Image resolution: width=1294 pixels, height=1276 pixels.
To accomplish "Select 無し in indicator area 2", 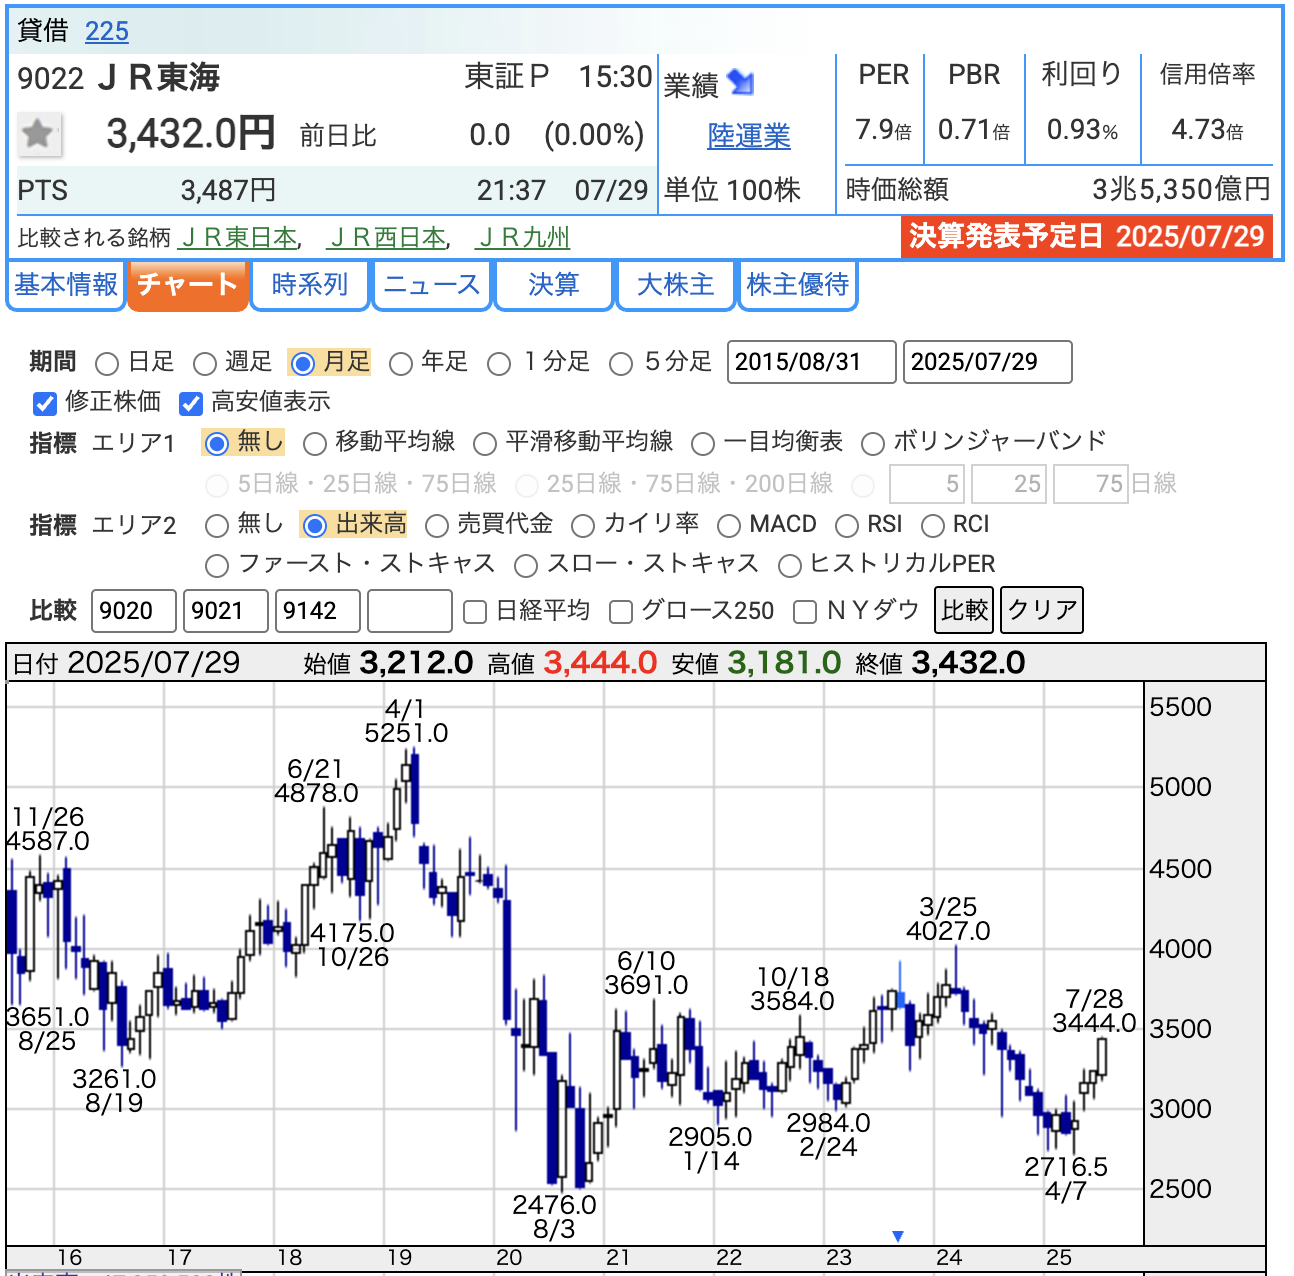I will pos(216,525).
